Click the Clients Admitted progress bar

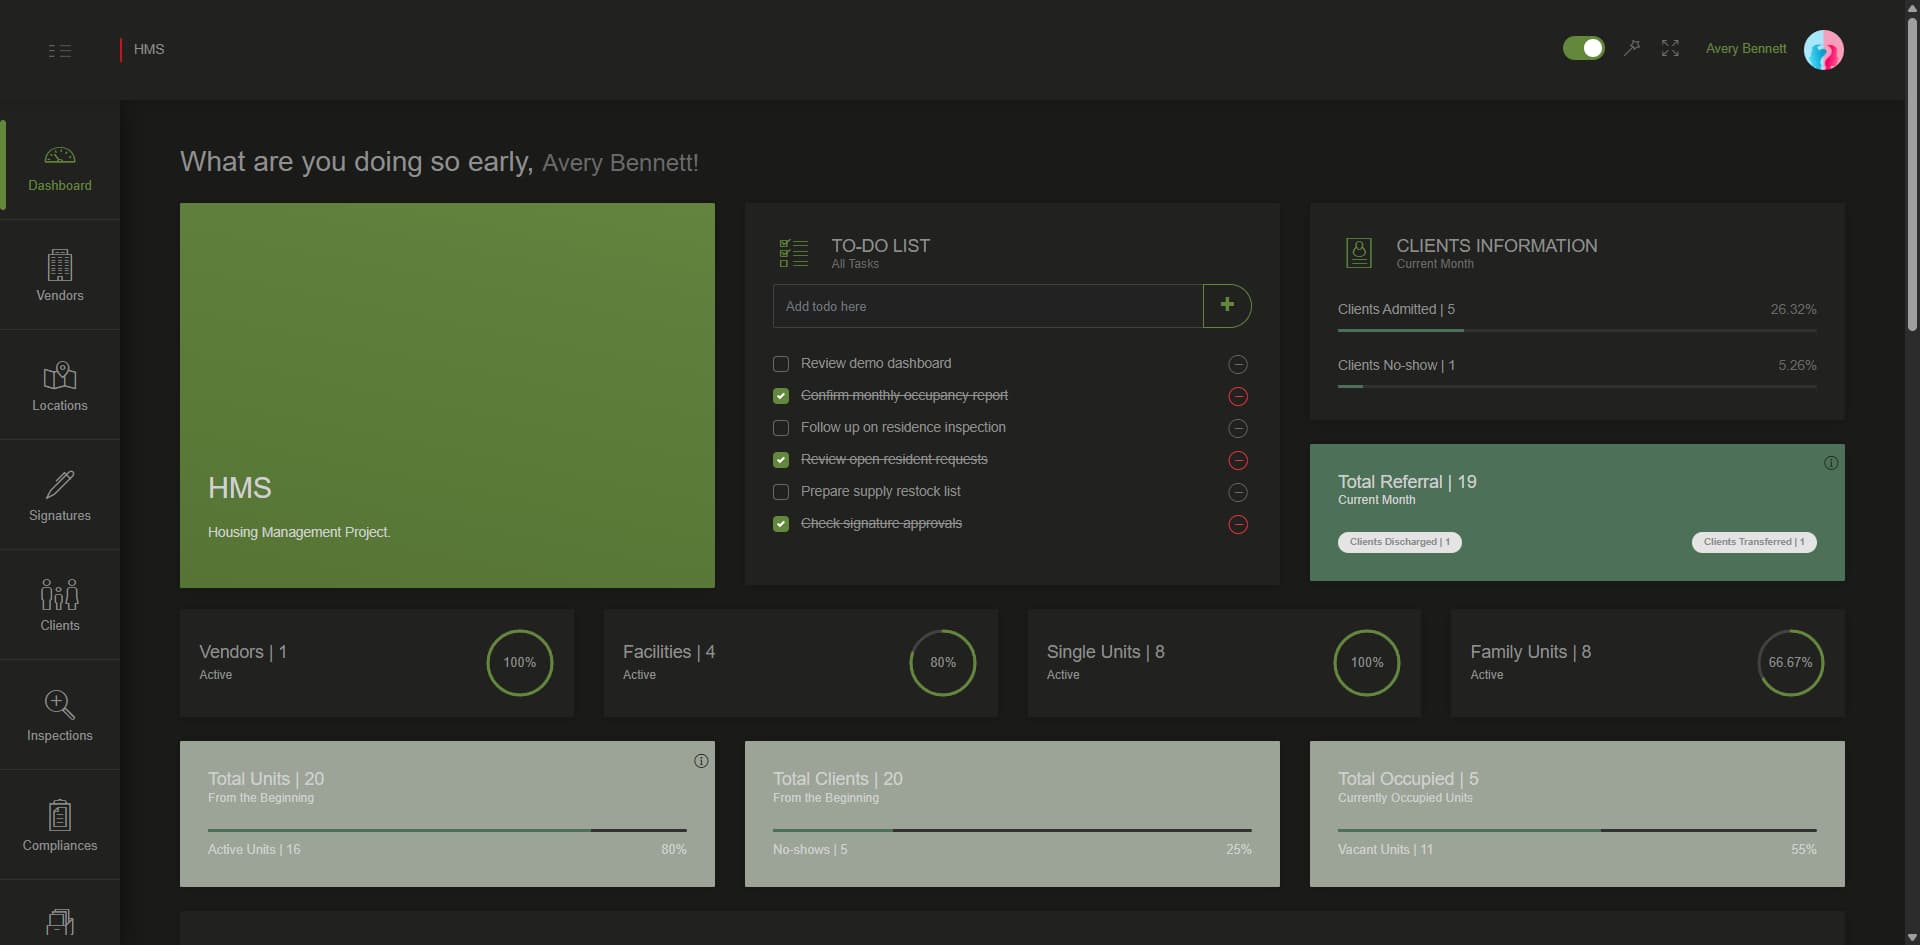coord(1577,330)
